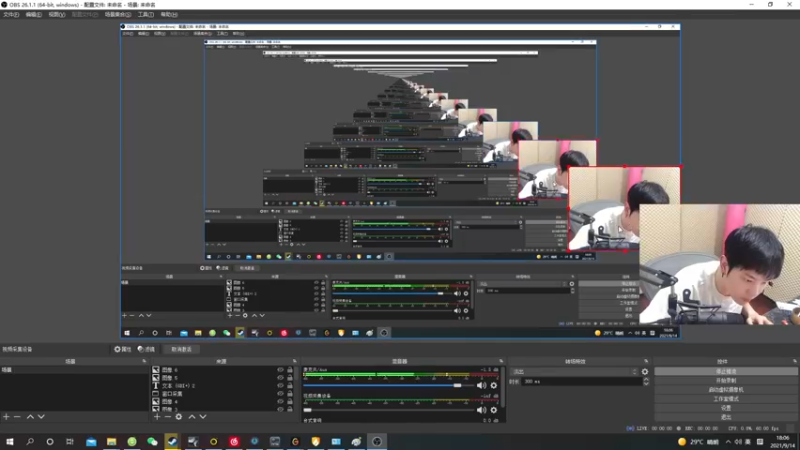Show hidden system tray icons chevron
This screenshot has height=450, width=800.
(x=728, y=442)
